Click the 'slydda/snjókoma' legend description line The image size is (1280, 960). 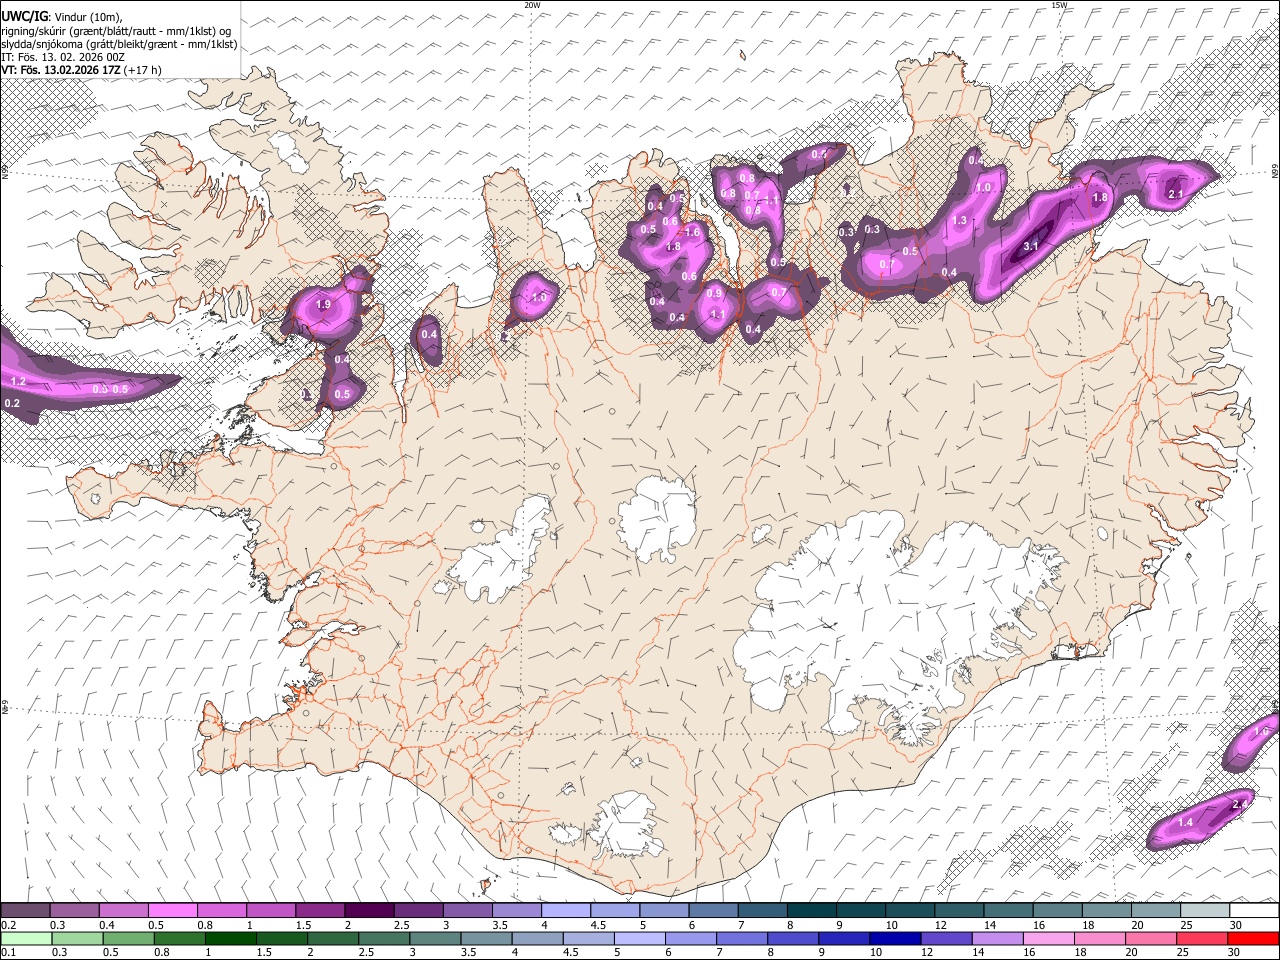tap(119, 44)
